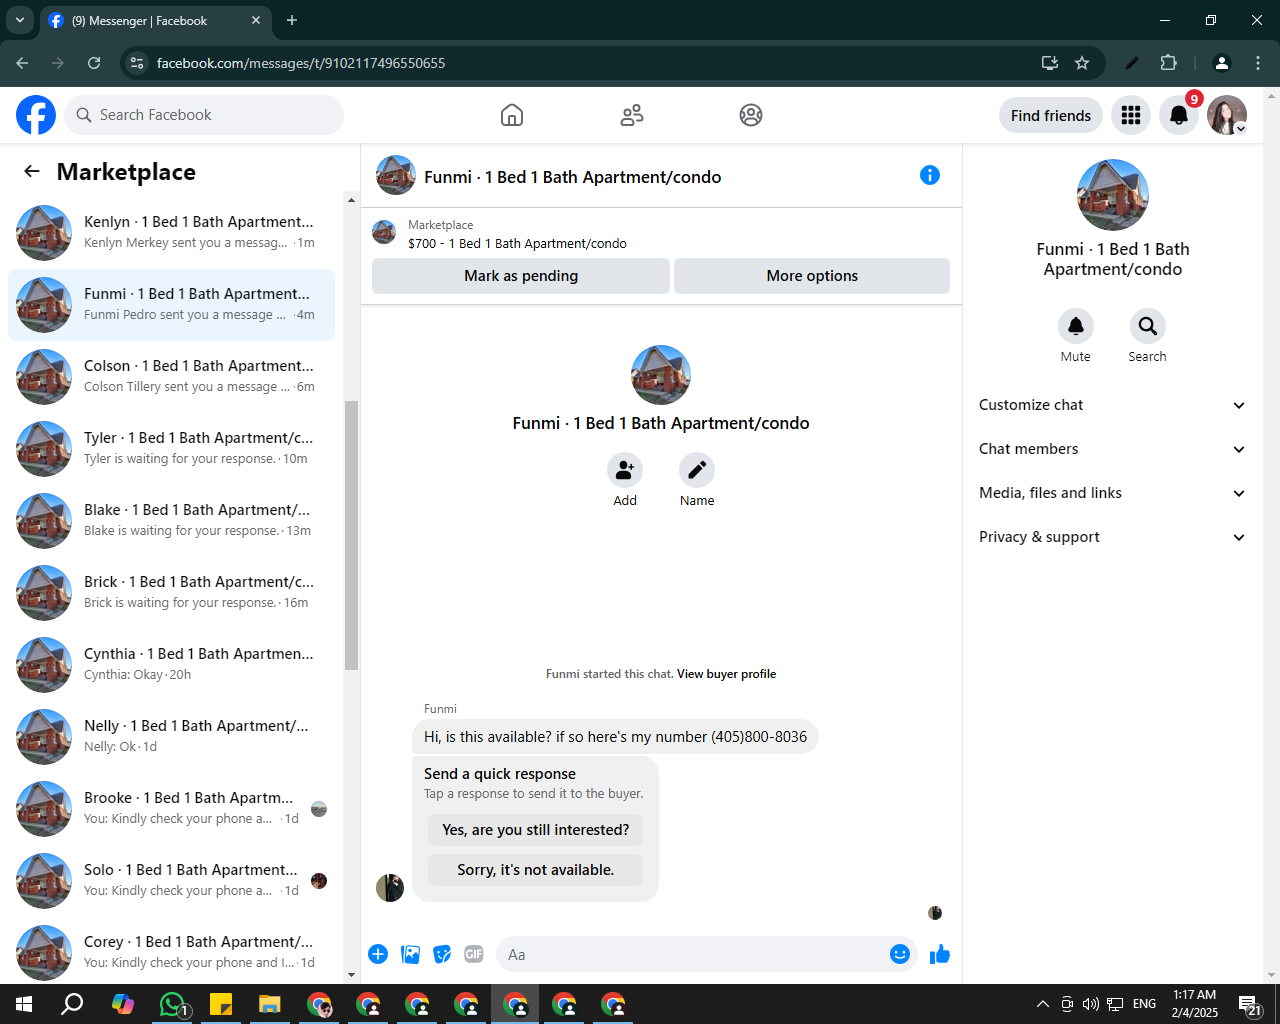Open More options for the listing
This screenshot has height=1024, width=1280.
click(x=812, y=276)
